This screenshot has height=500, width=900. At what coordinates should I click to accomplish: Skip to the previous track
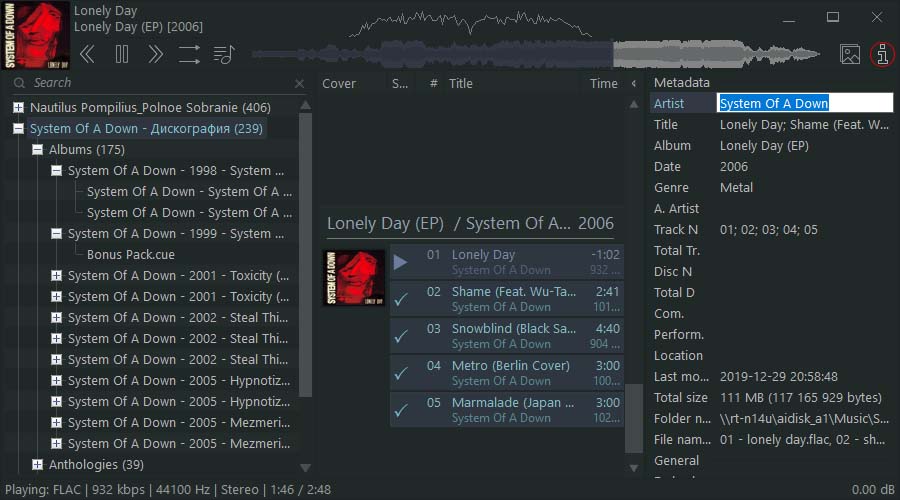(x=88, y=55)
